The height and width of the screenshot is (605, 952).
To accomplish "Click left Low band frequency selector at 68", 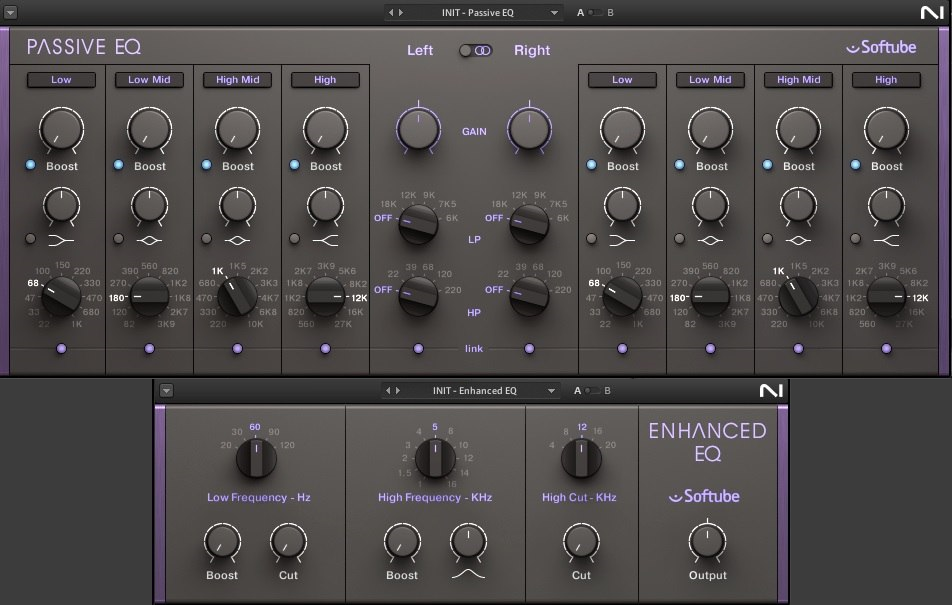I will click(x=33, y=283).
